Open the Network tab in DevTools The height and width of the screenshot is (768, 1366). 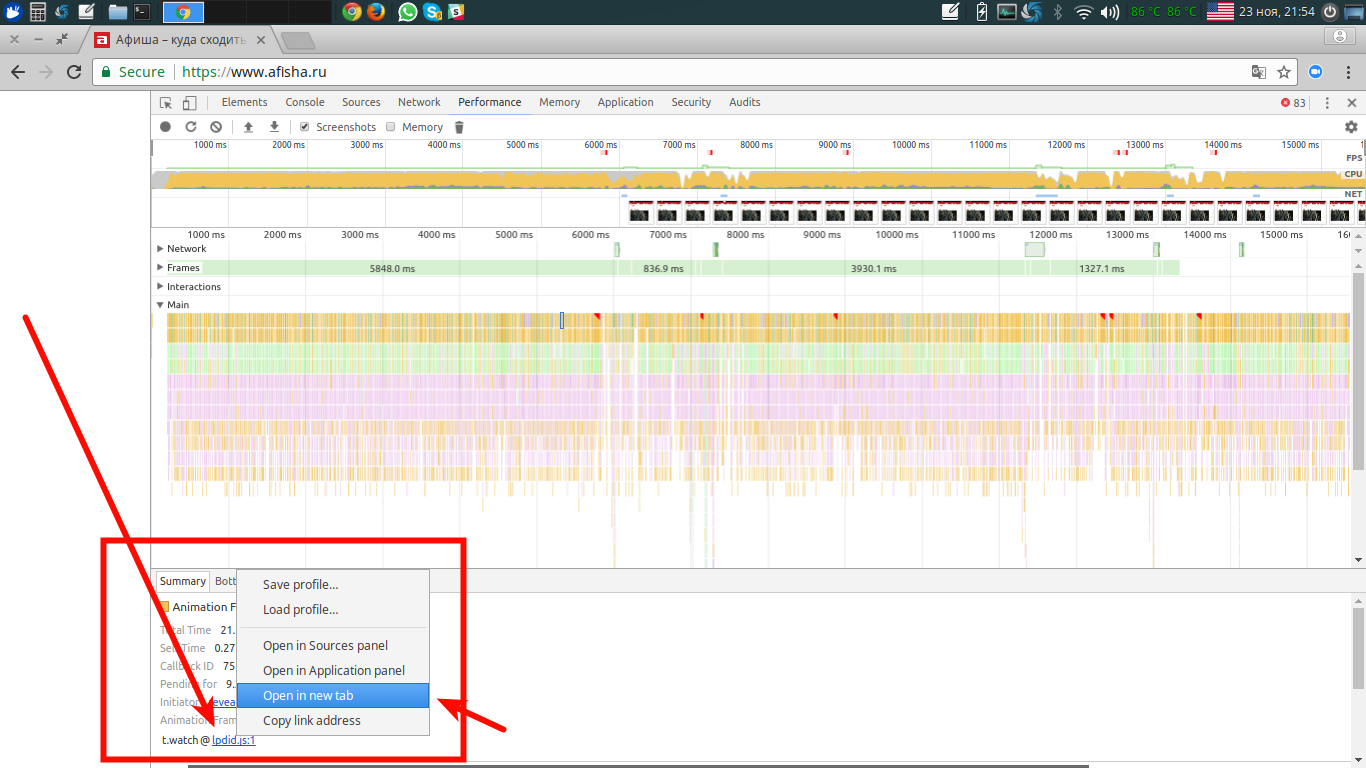pos(419,102)
